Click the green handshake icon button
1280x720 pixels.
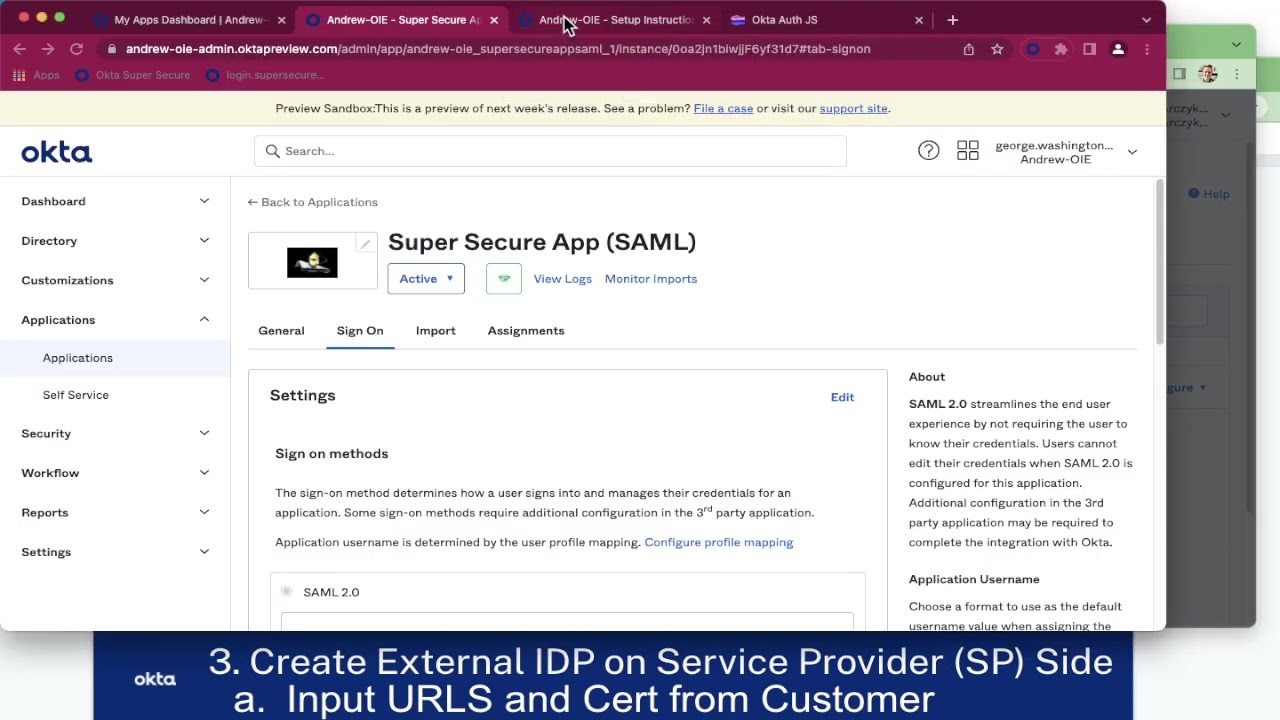pyautogui.click(x=504, y=279)
